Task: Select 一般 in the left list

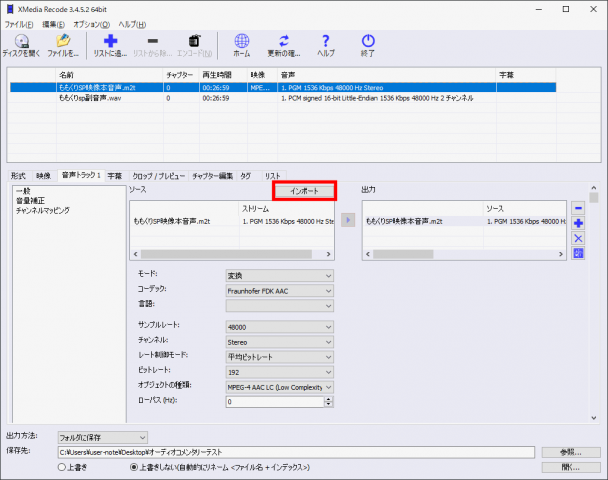Action: pos(23,191)
